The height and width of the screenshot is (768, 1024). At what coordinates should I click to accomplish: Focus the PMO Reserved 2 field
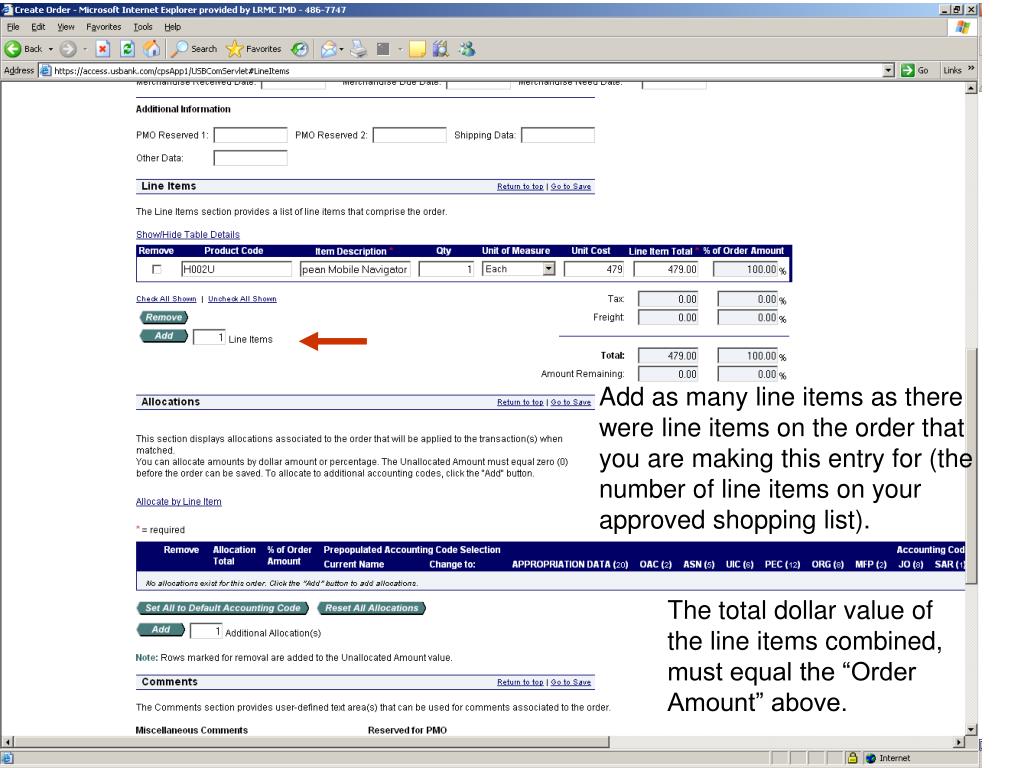click(x=409, y=135)
